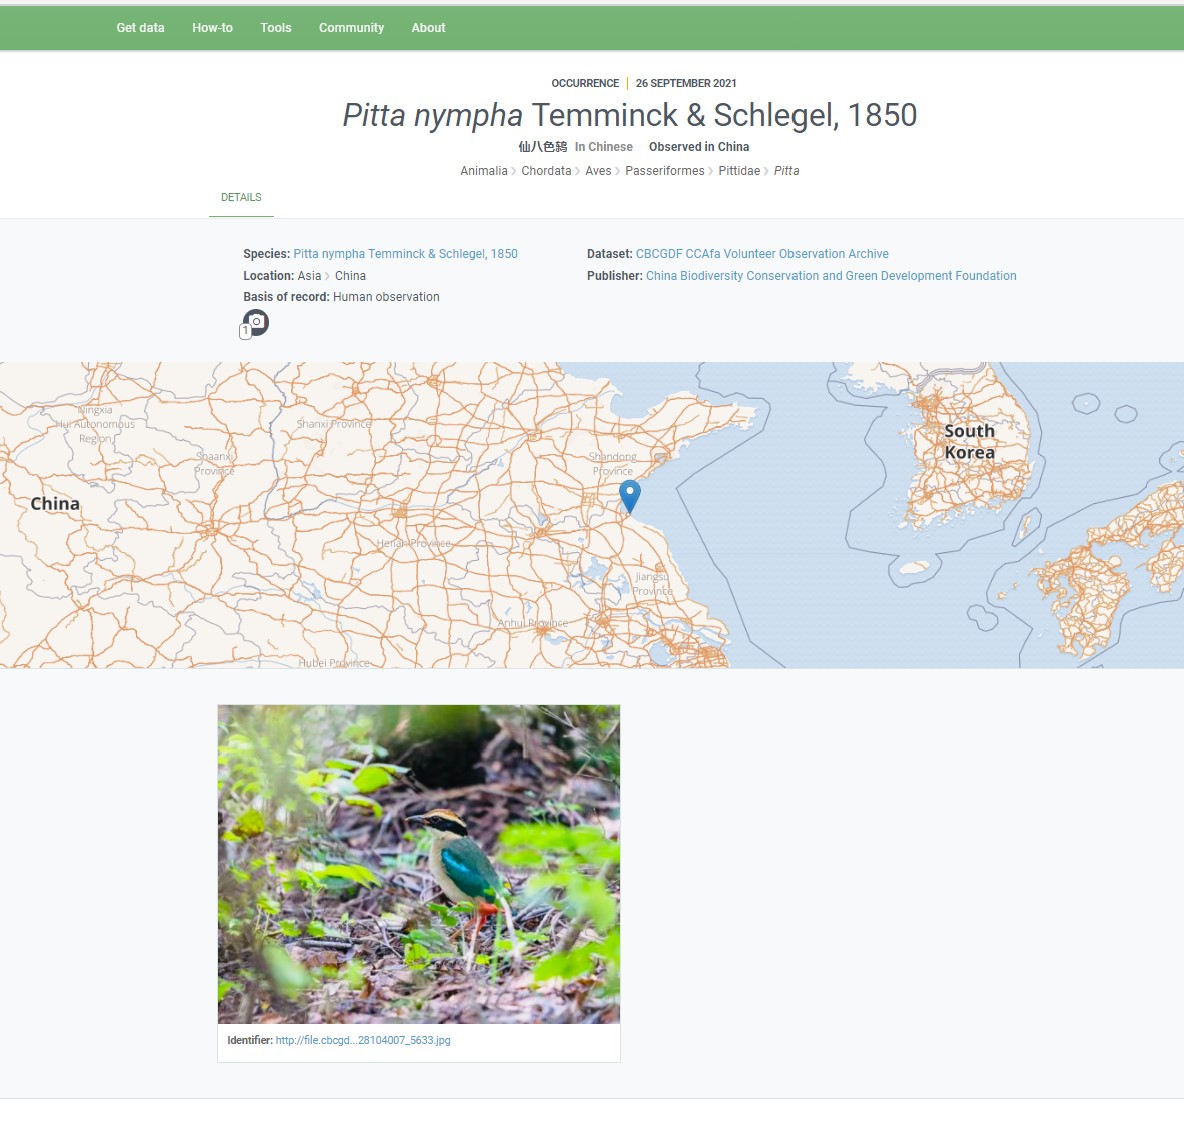Expand the About navigation menu
Image resolution: width=1184 pixels, height=1121 pixels.
428,28
